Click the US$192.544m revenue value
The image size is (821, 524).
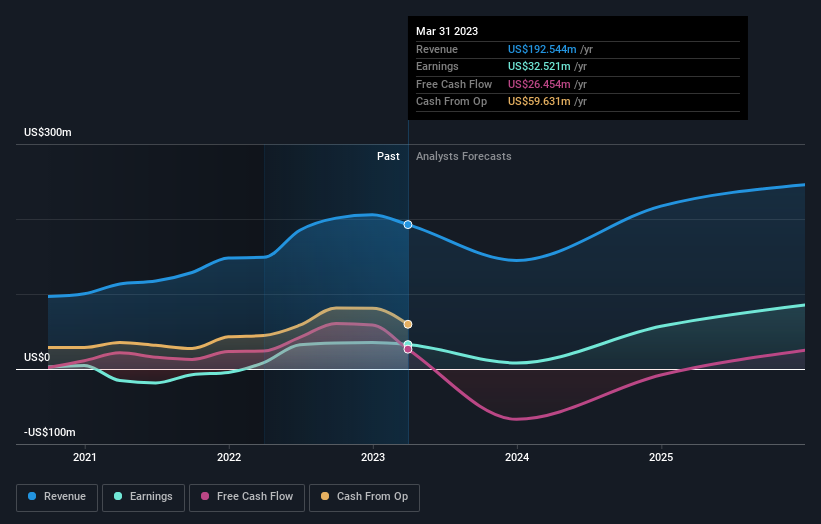(x=542, y=49)
